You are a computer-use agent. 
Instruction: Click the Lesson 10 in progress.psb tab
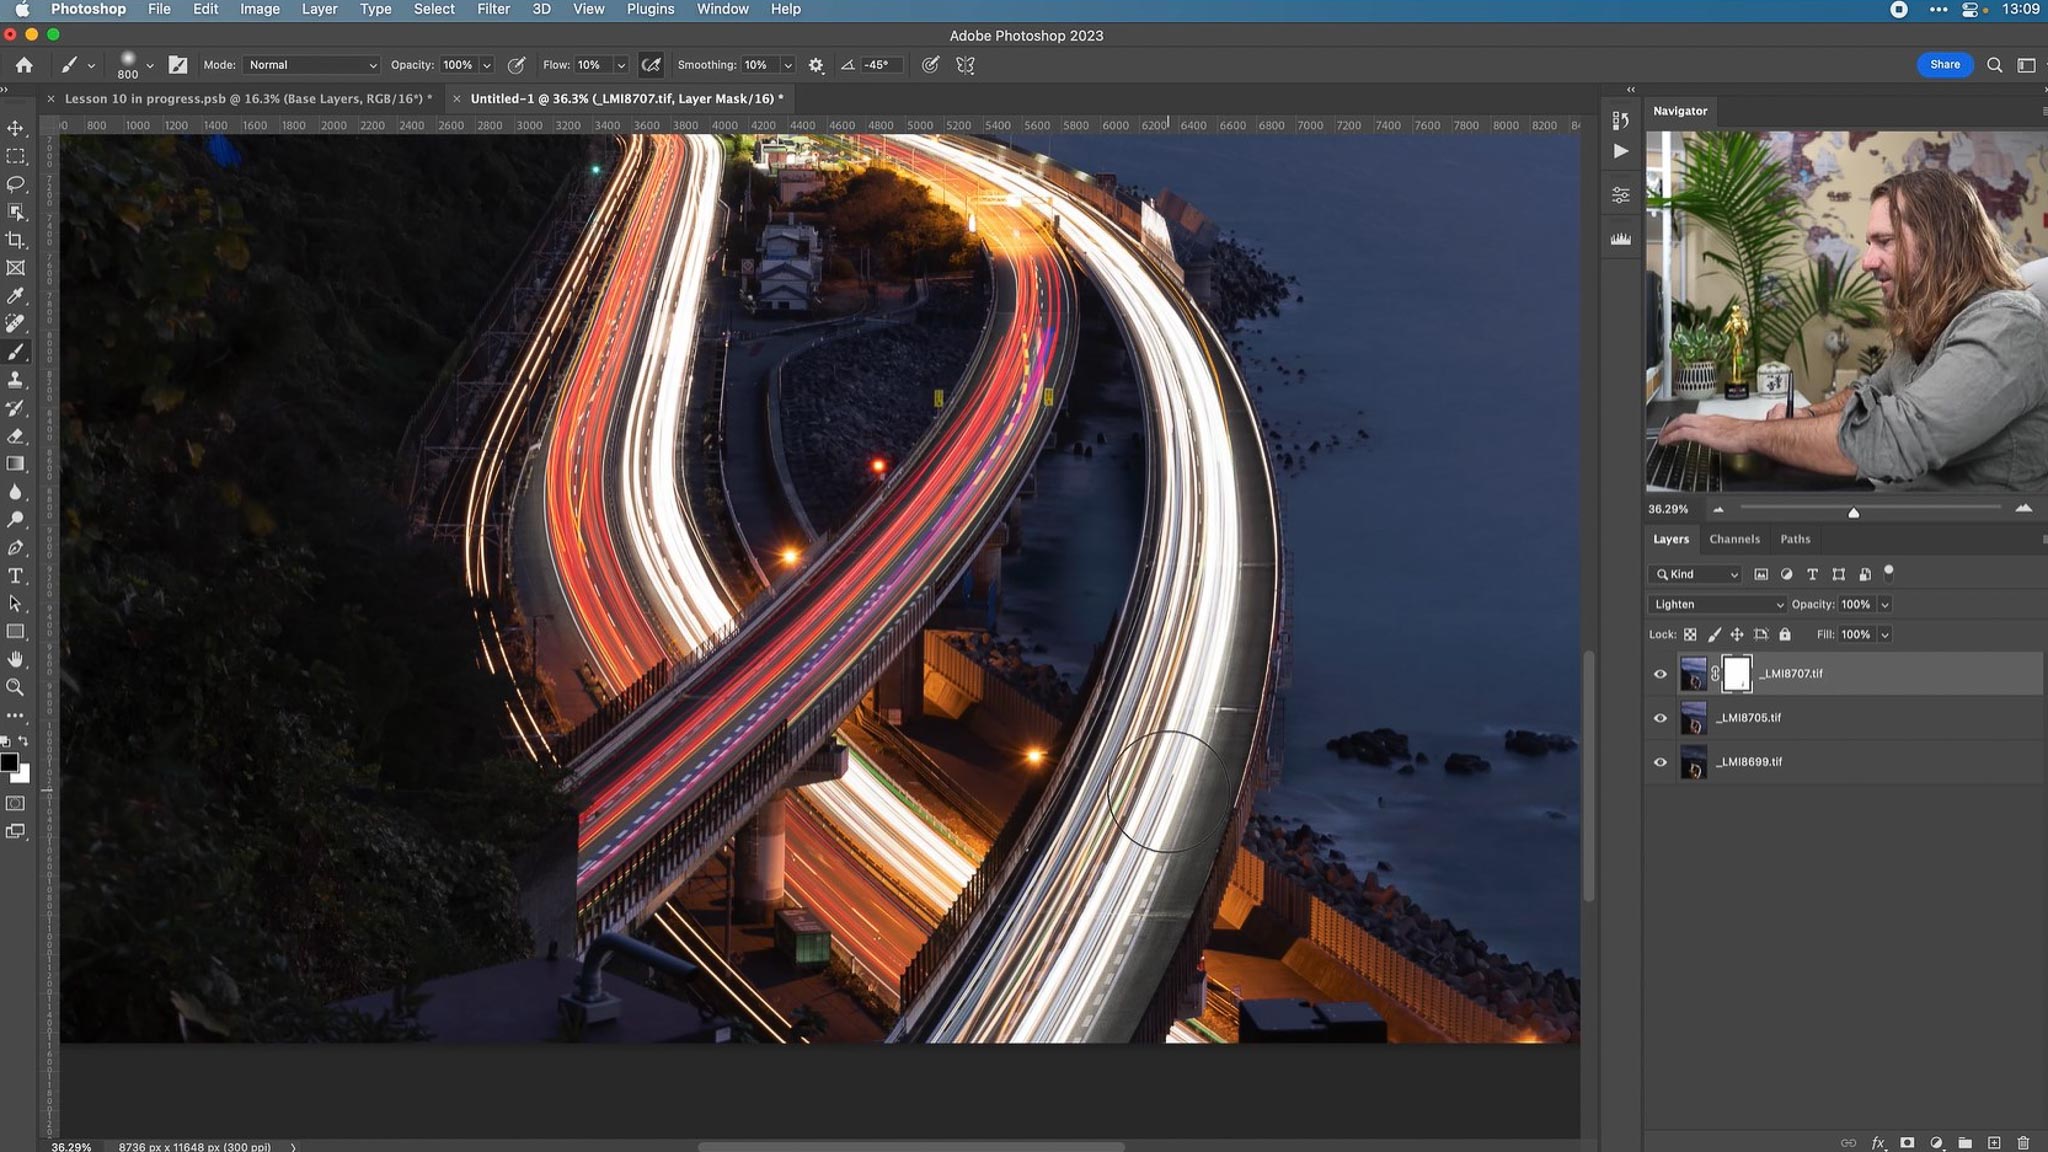[245, 98]
